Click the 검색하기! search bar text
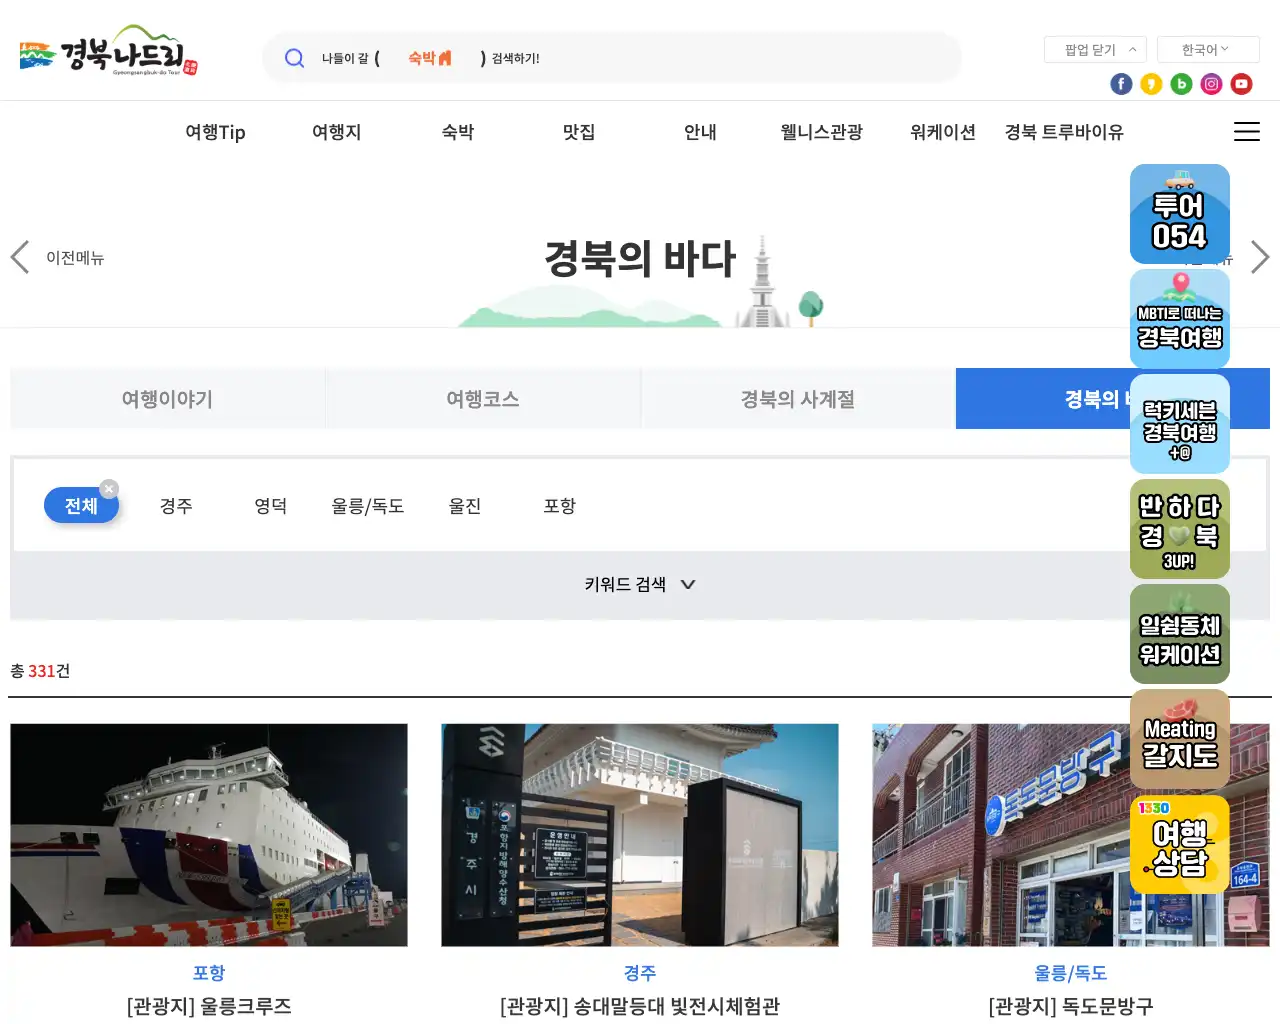 pos(515,59)
